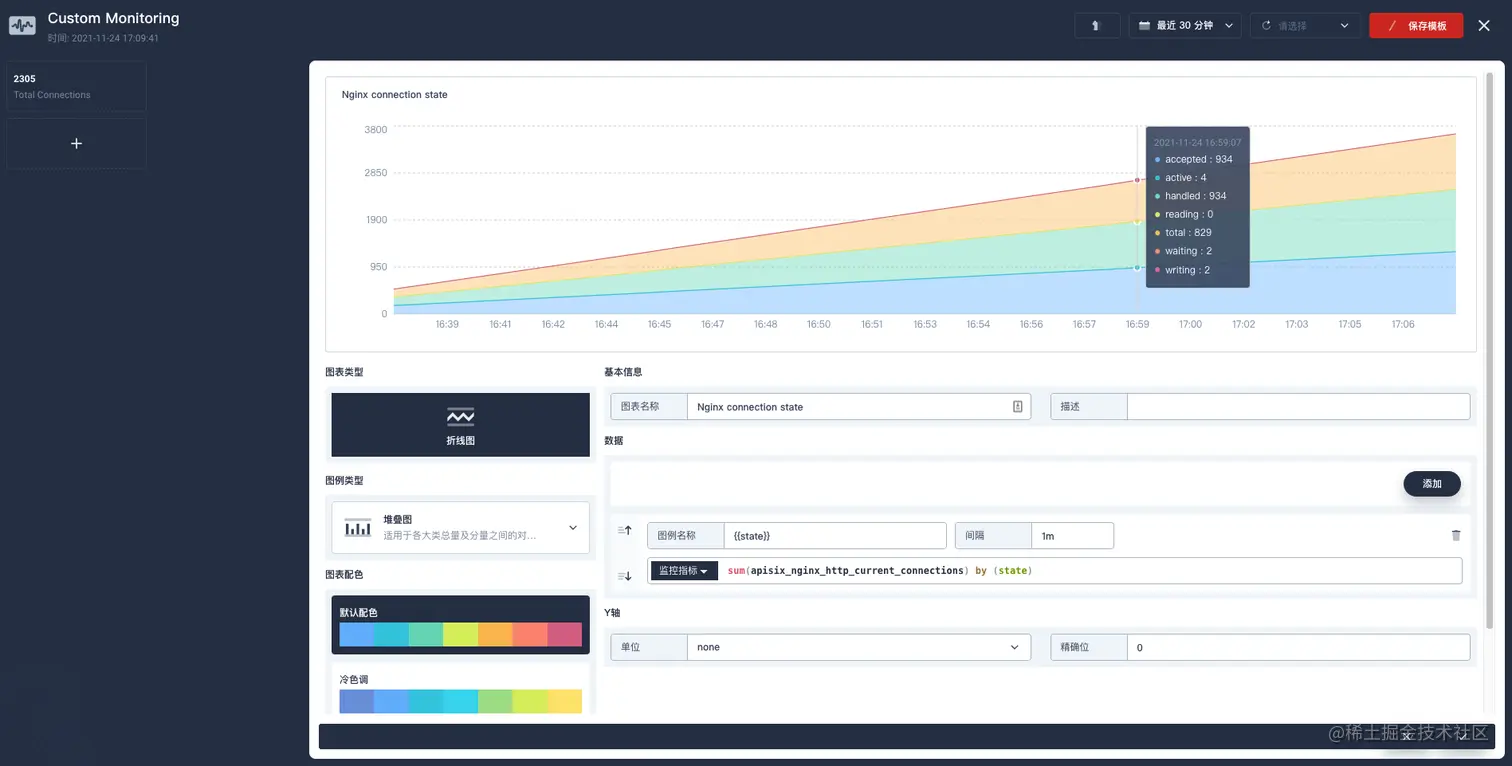Click the accepted : 934 tooltip entry
The height and width of the screenshot is (766, 1512).
coord(1198,159)
